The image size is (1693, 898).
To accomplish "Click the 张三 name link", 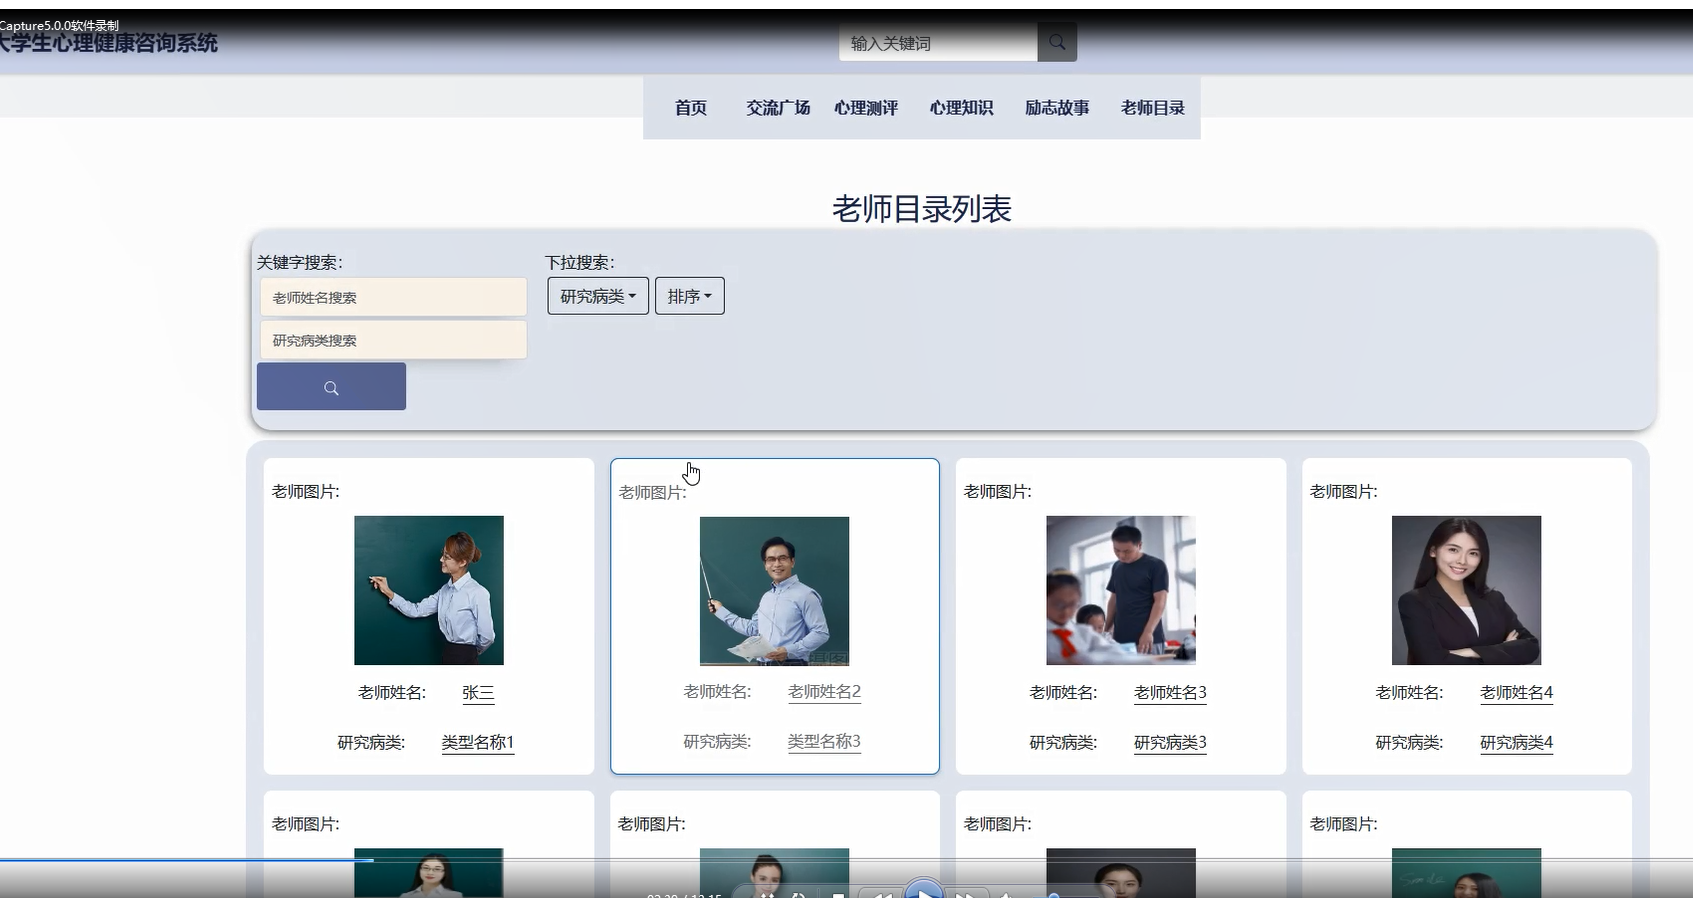I will coord(478,693).
